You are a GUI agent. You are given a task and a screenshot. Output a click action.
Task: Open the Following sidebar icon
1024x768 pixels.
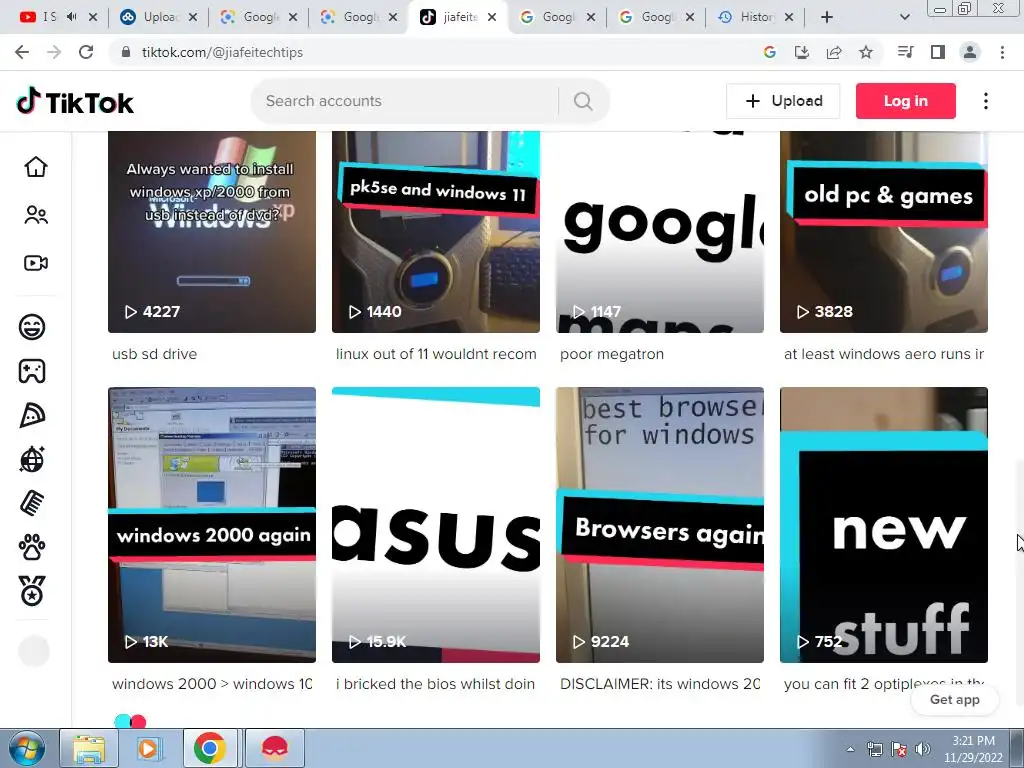36,215
